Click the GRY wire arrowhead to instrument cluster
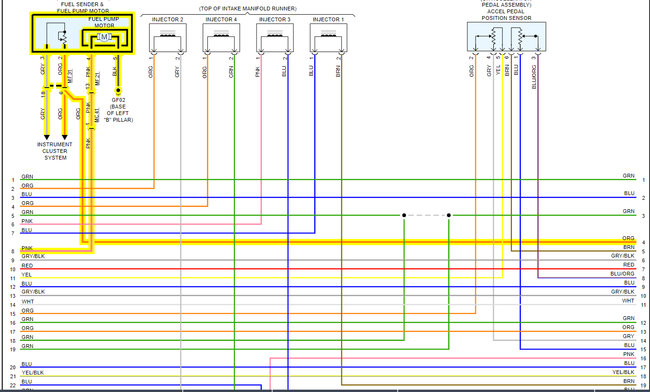Image resolution: width=650 pixels, height=392 pixels. point(46,137)
